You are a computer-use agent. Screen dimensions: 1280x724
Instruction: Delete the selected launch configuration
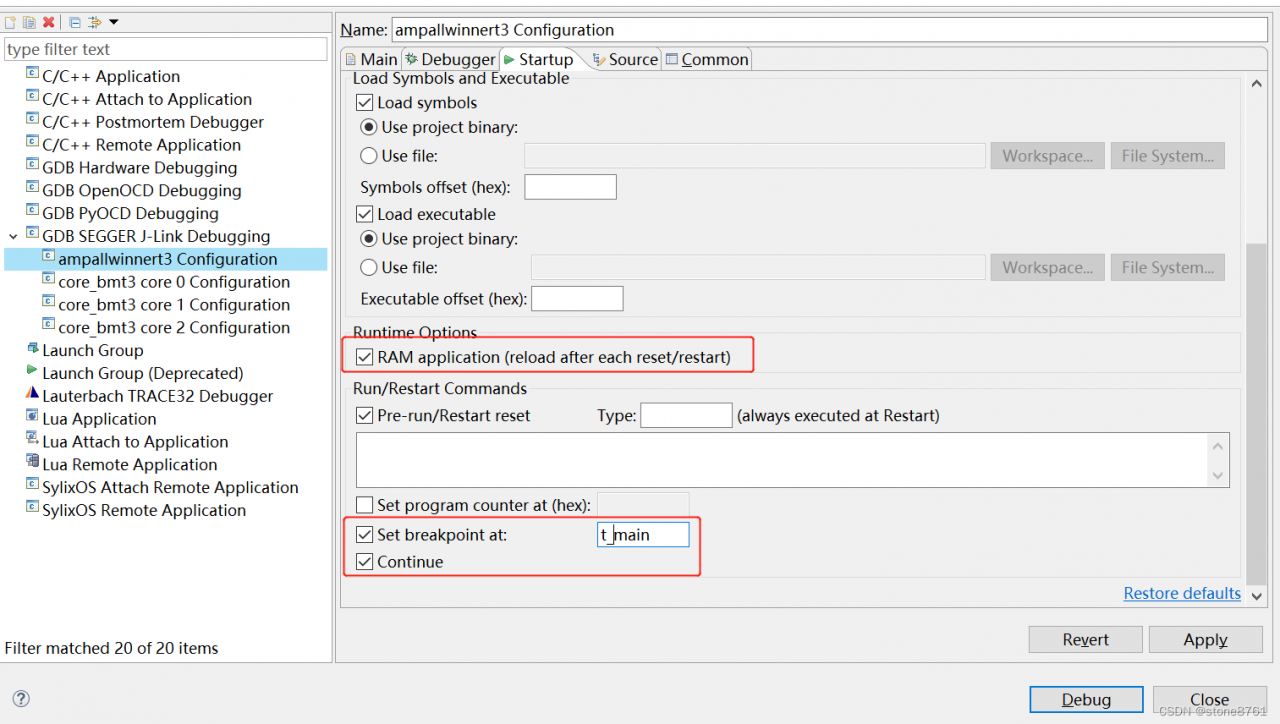(x=48, y=22)
